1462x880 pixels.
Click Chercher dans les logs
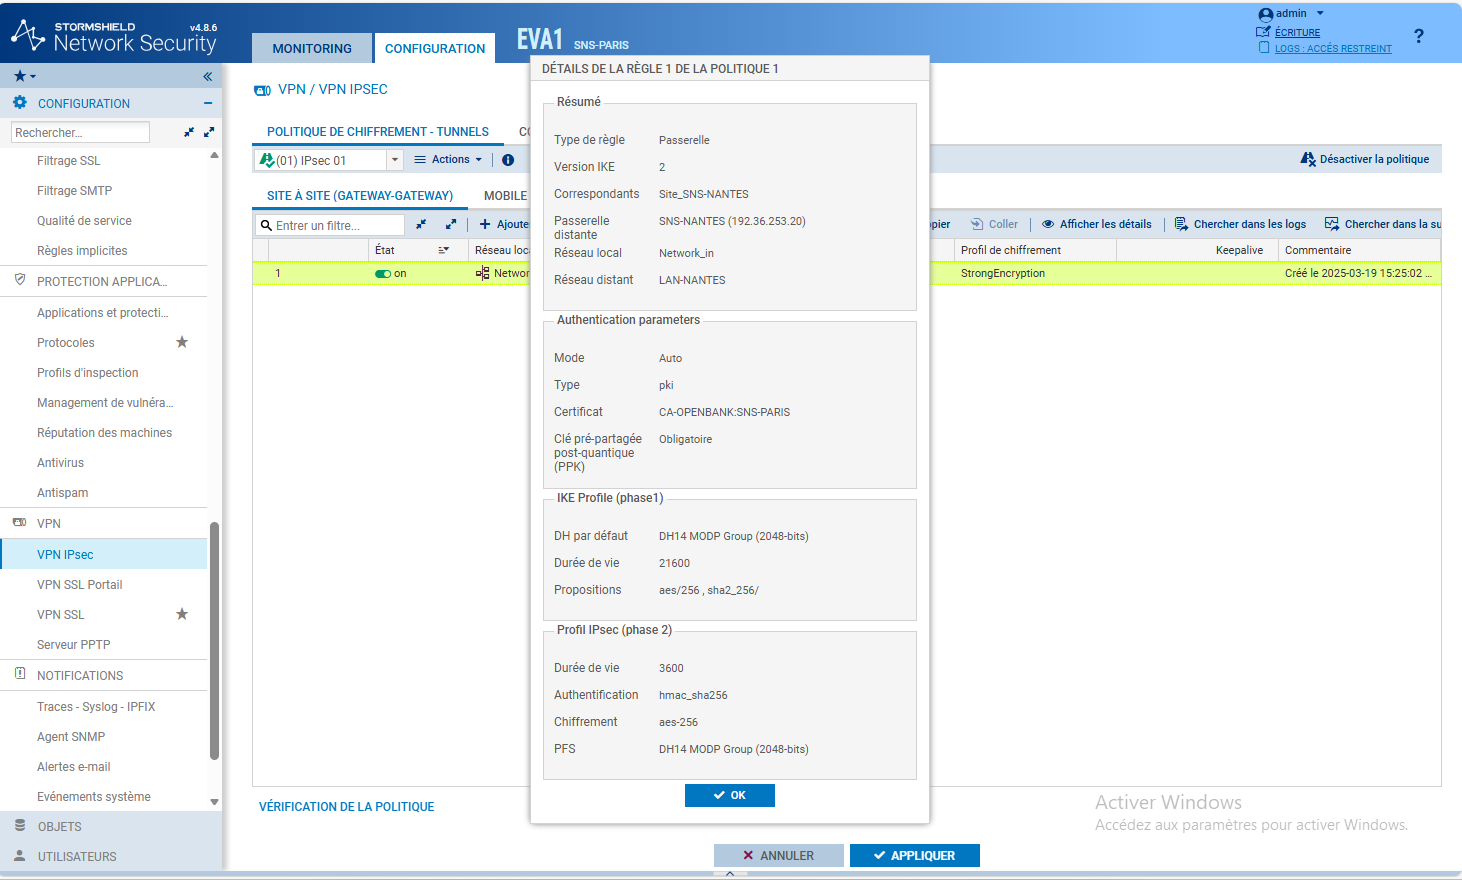point(1240,224)
